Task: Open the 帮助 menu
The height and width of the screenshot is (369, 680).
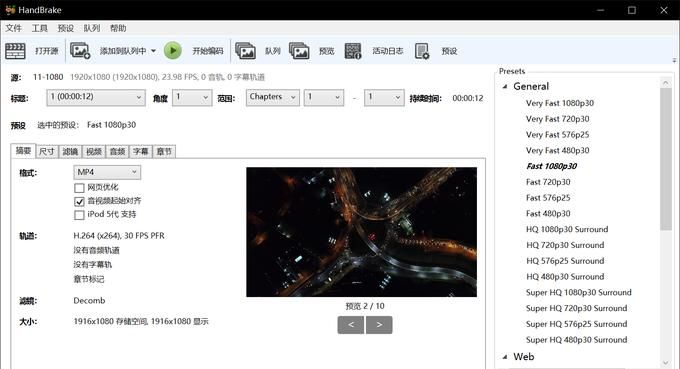Action: point(118,28)
